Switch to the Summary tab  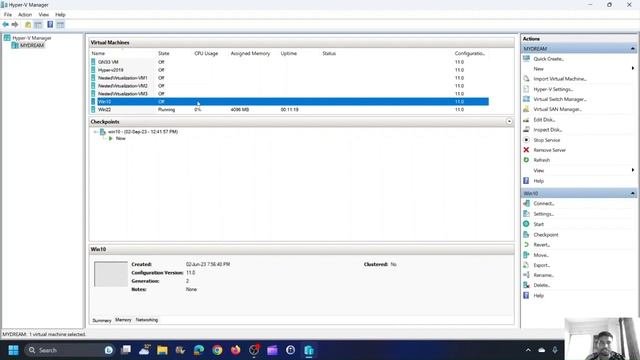(102, 320)
